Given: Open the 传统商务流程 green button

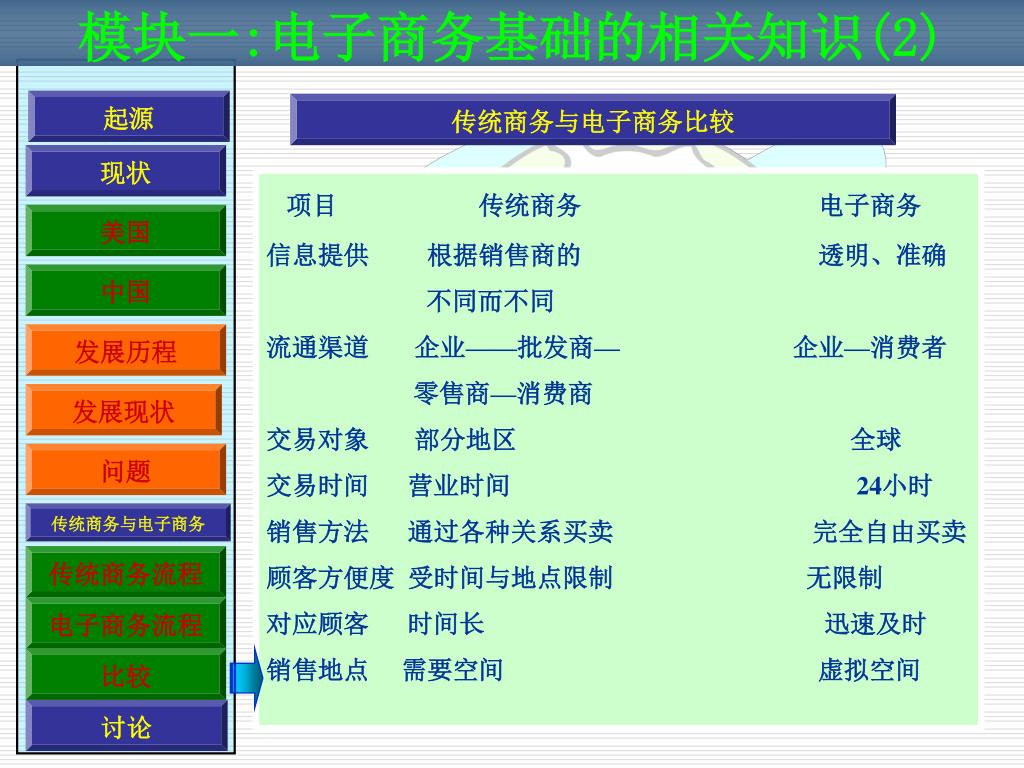Looking at the screenshot, I should (126, 573).
